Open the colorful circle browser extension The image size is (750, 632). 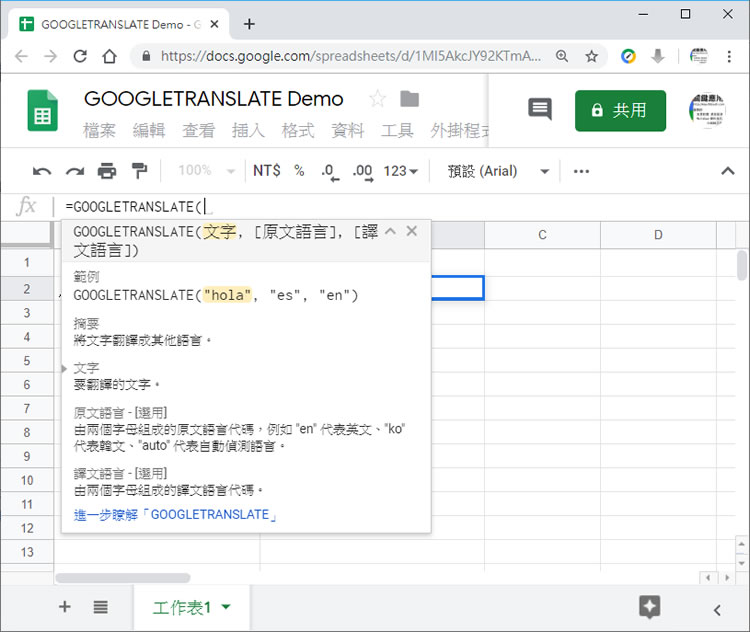pos(628,56)
